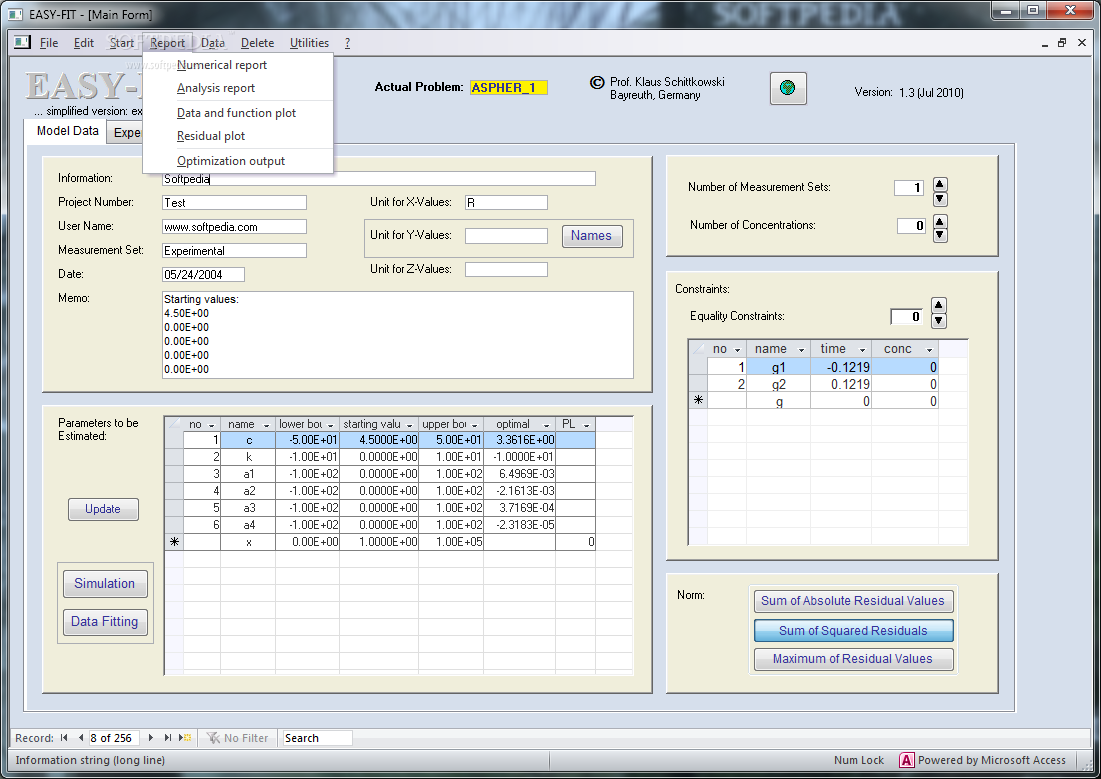
Task: Switch to Model Data tab
Action: tap(67, 131)
